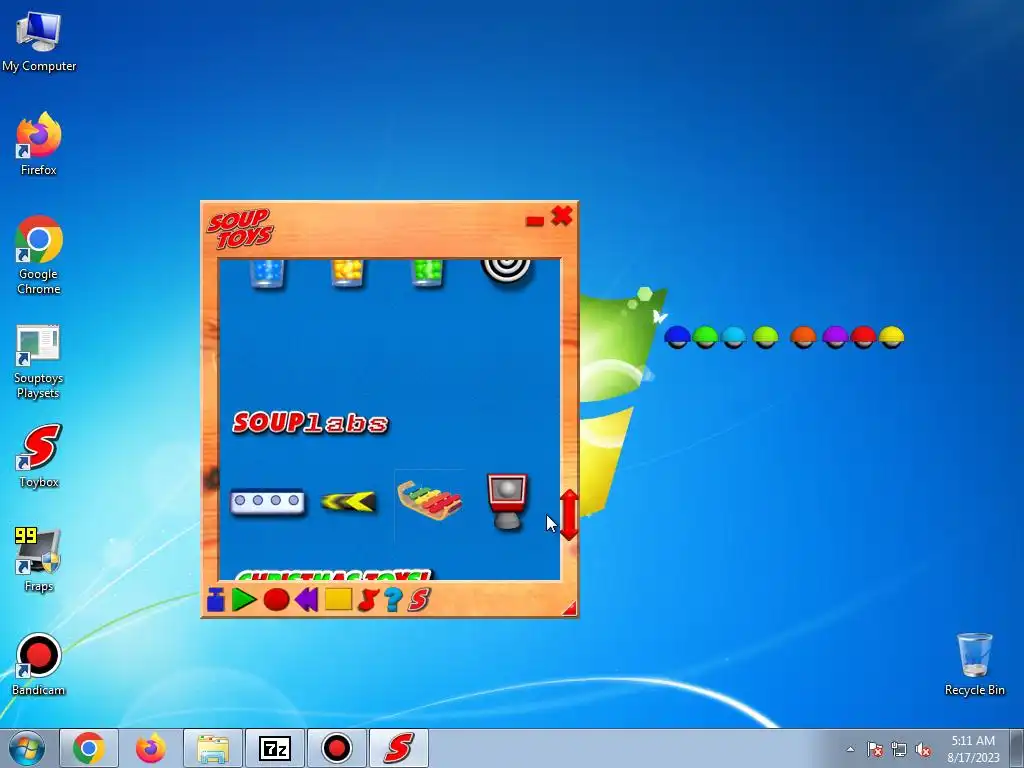Click Action Center flag tray icon
Image resolution: width=1024 pixels, height=768 pixels.
point(875,749)
